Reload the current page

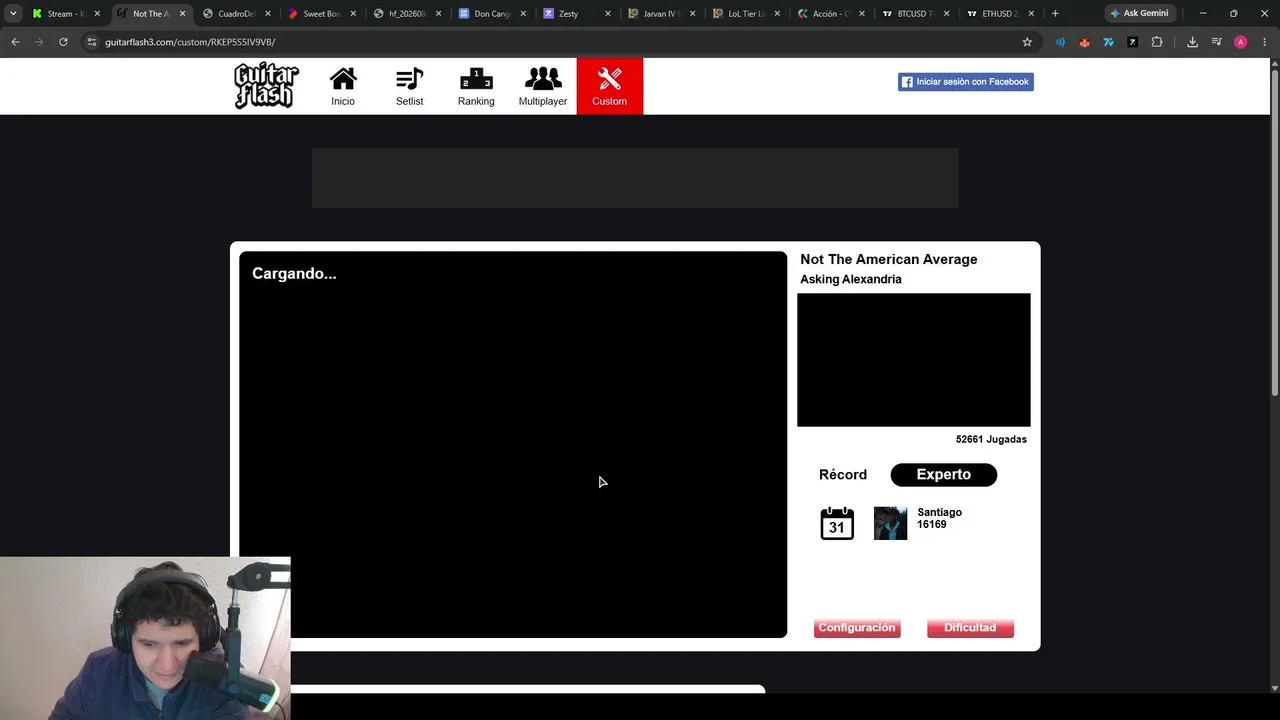coord(63,42)
